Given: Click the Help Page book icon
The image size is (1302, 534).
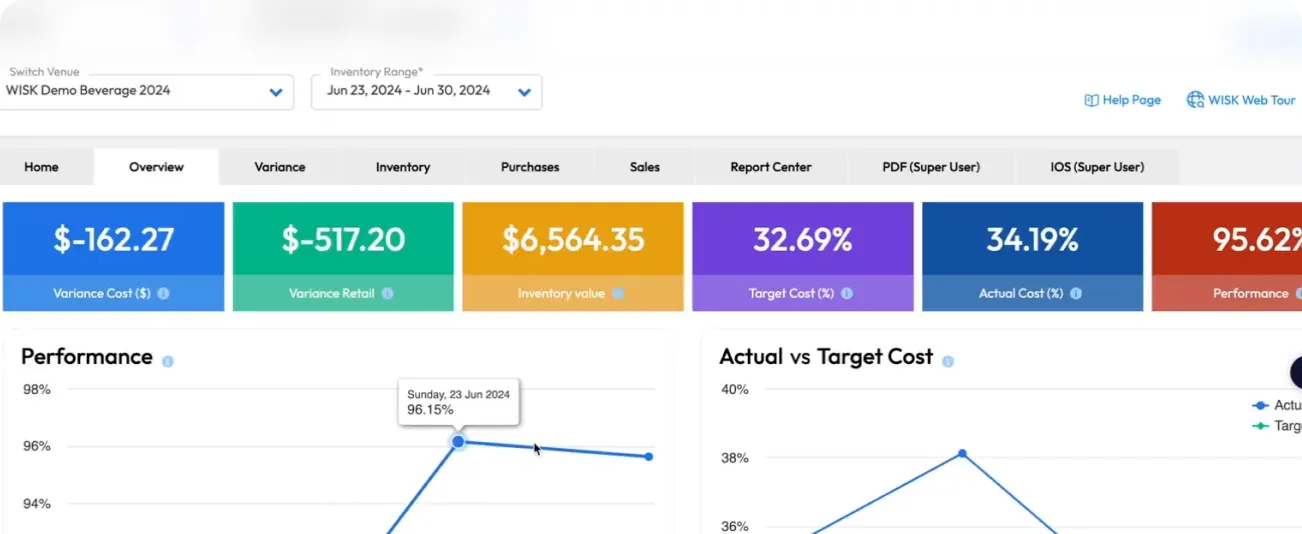Looking at the screenshot, I should [1091, 100].
